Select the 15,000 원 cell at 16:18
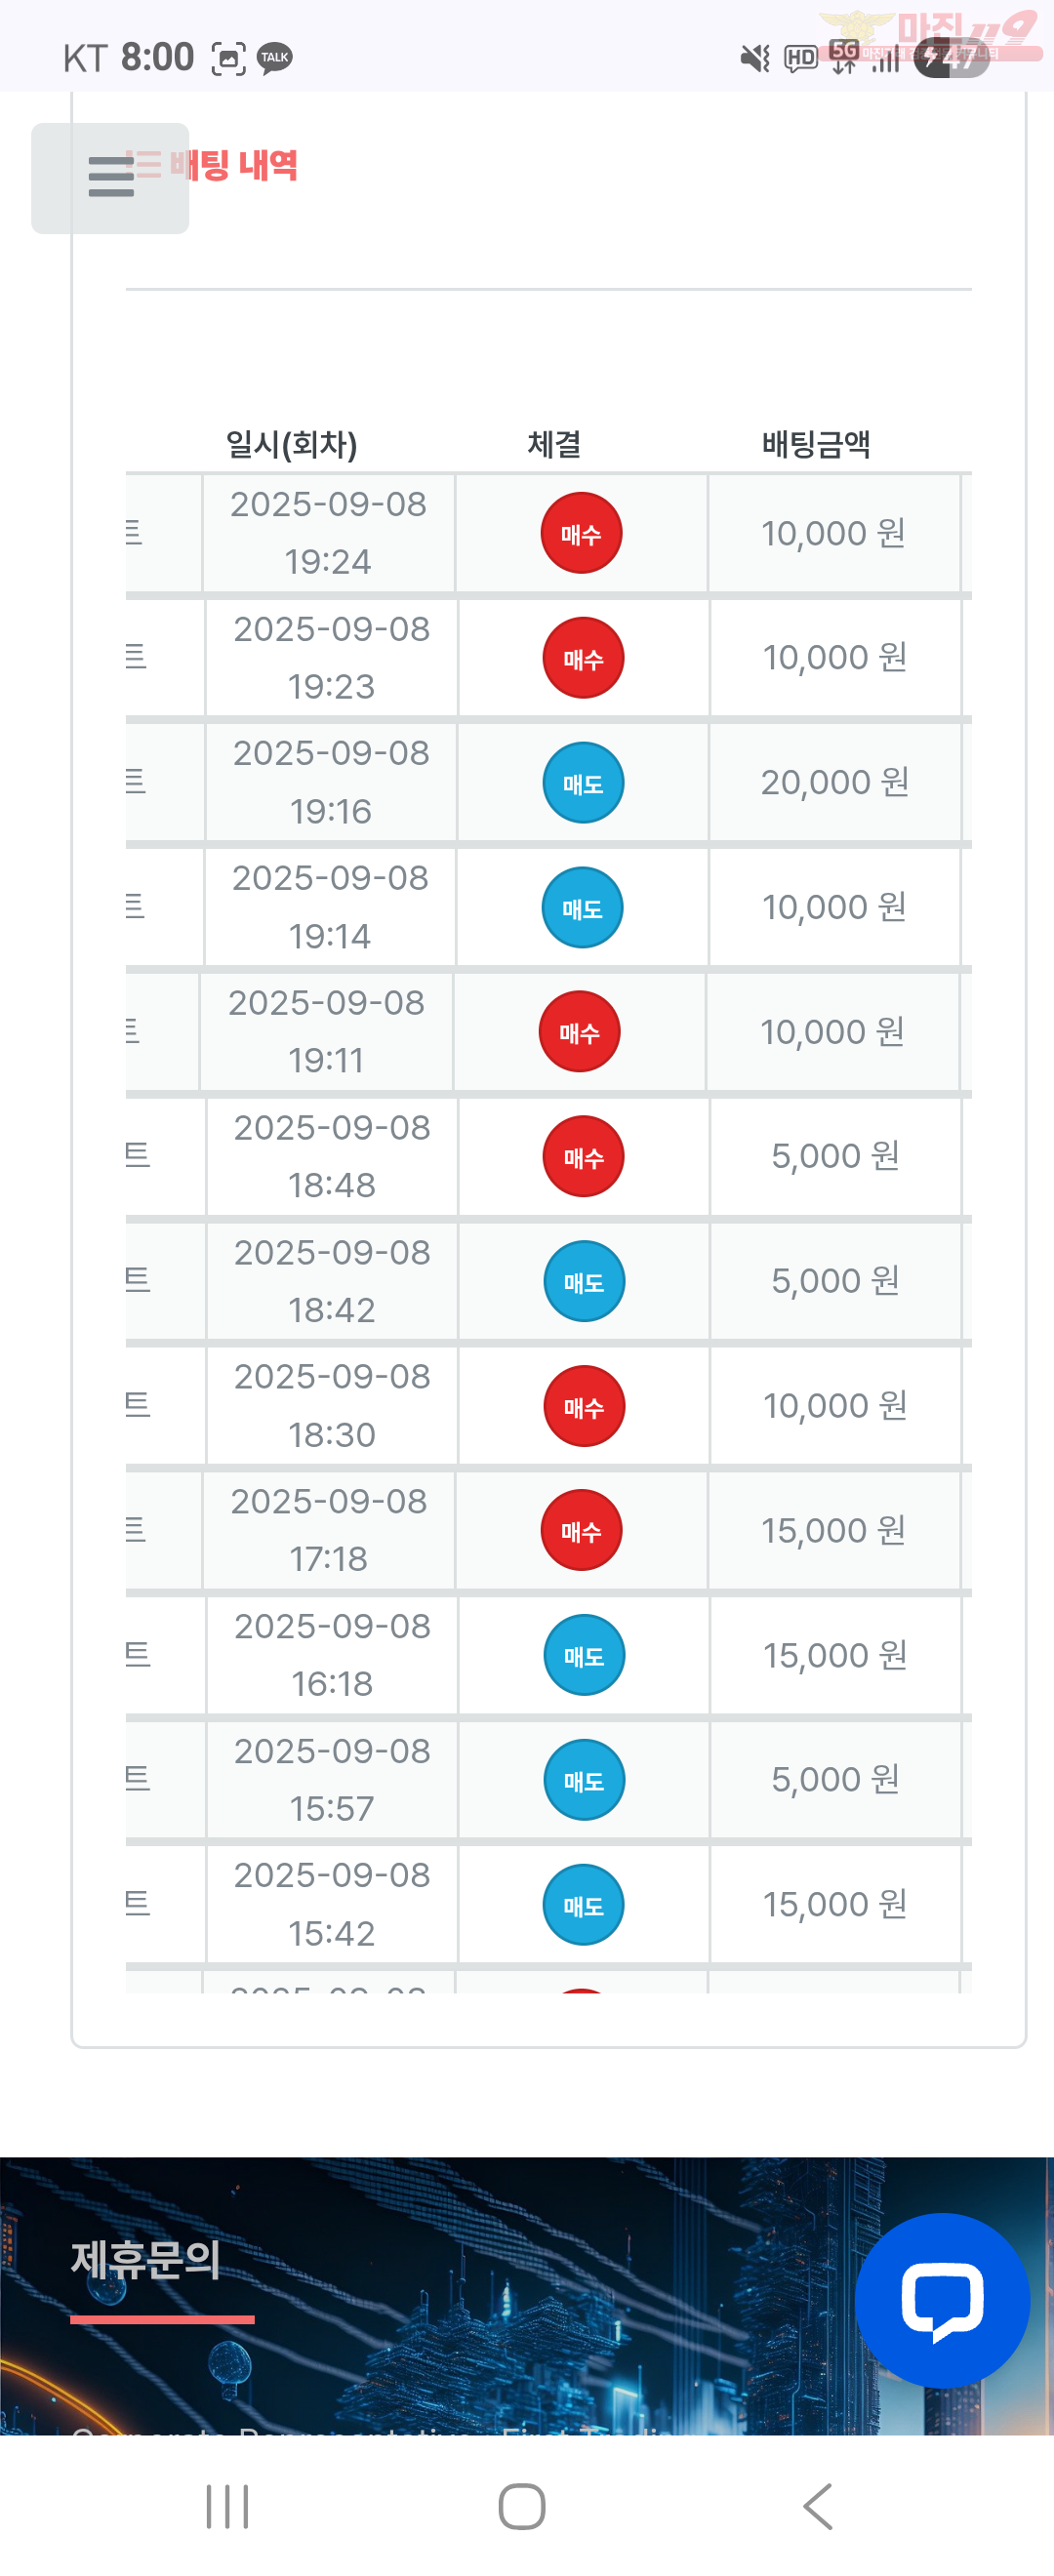Viewport: 1054px width, 2576px height. 835,1655
